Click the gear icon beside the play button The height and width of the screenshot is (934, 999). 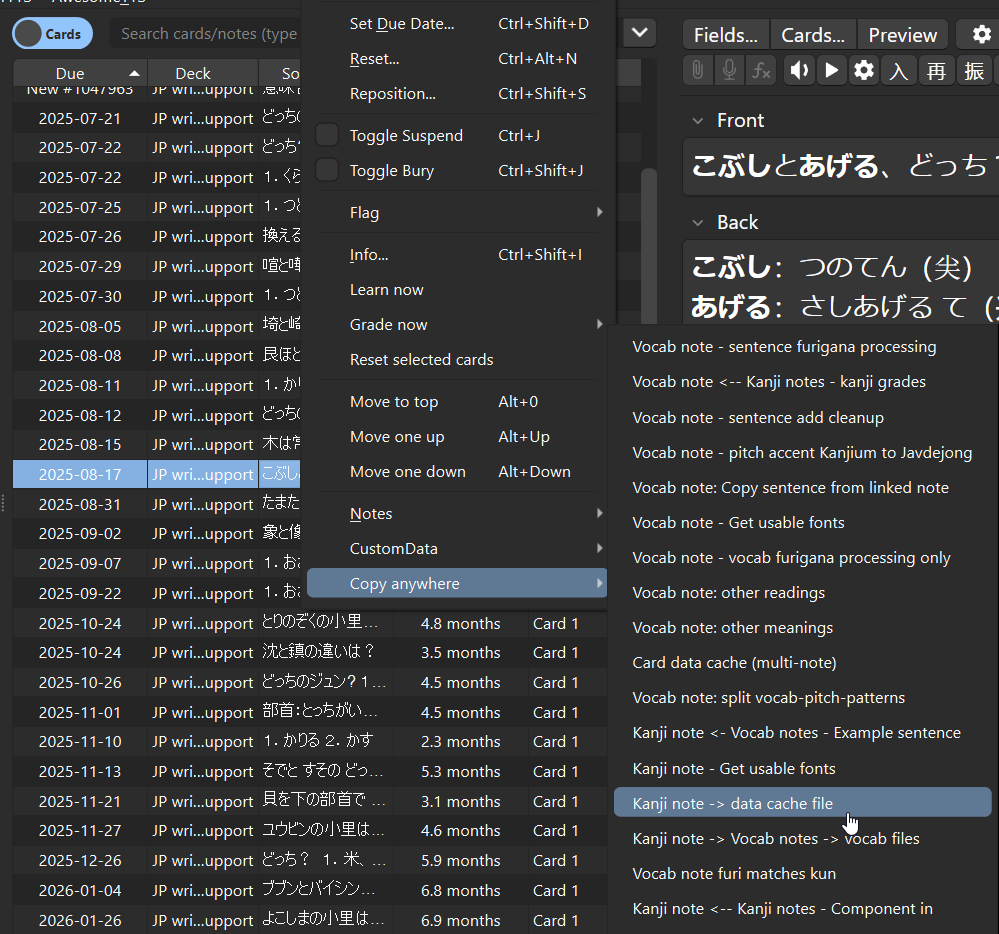(x=864, y=71)
